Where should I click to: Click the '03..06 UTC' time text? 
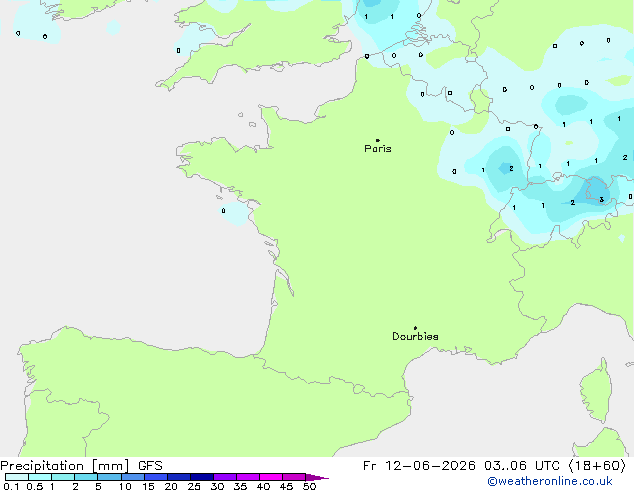pyautogui.click(x=522, y=466)
